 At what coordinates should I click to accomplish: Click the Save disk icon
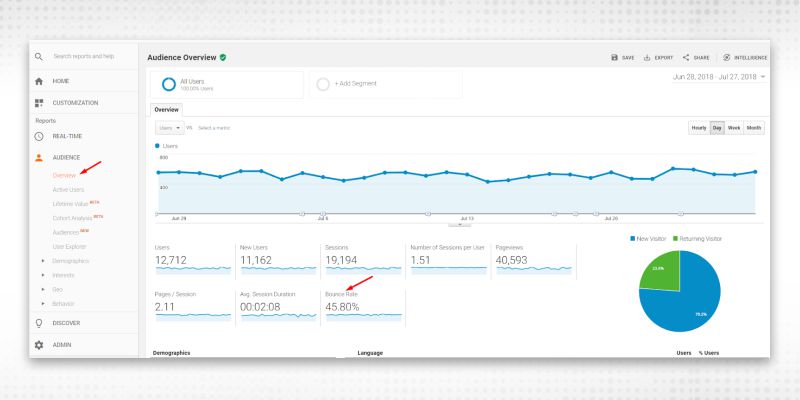tap(614, 58)
